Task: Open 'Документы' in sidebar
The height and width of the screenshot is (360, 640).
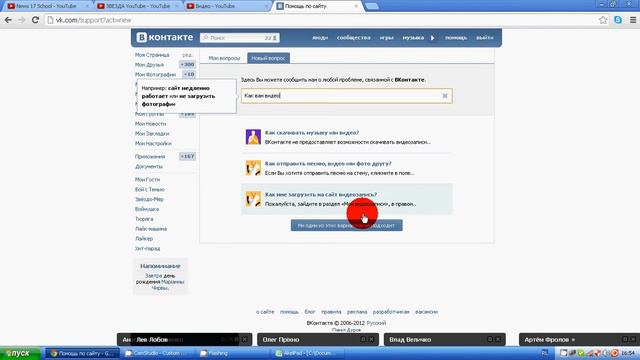Action: 149,166
